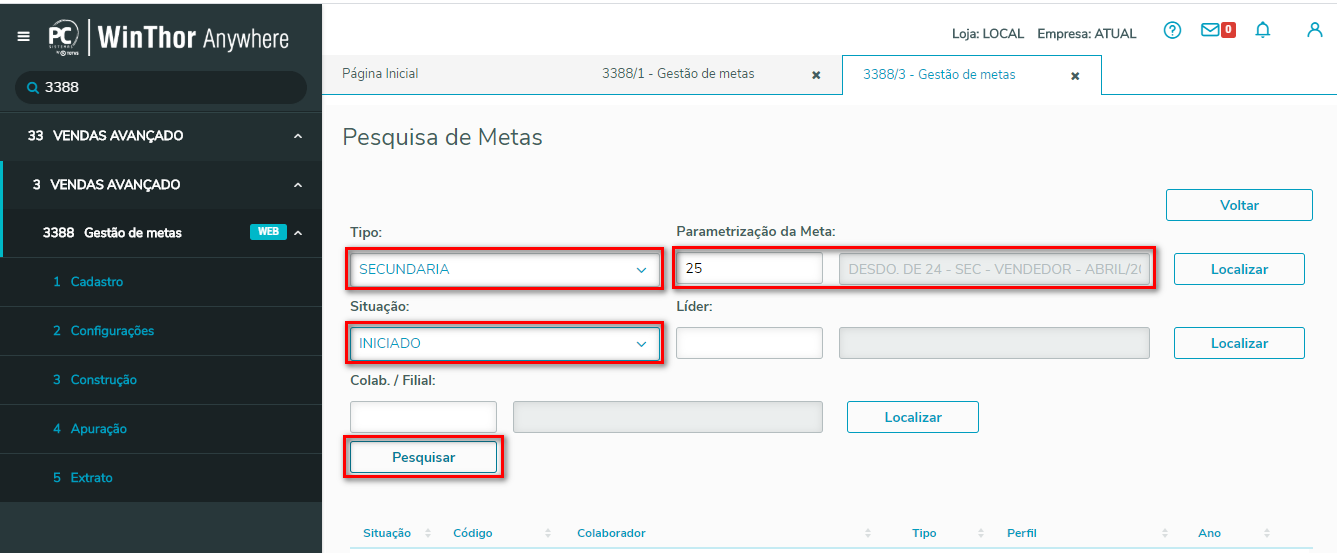Image resolution: width=1337 pixels, height=553 pixels.
Task: Open the Tipo dropdown
Action: pos(504,269)
